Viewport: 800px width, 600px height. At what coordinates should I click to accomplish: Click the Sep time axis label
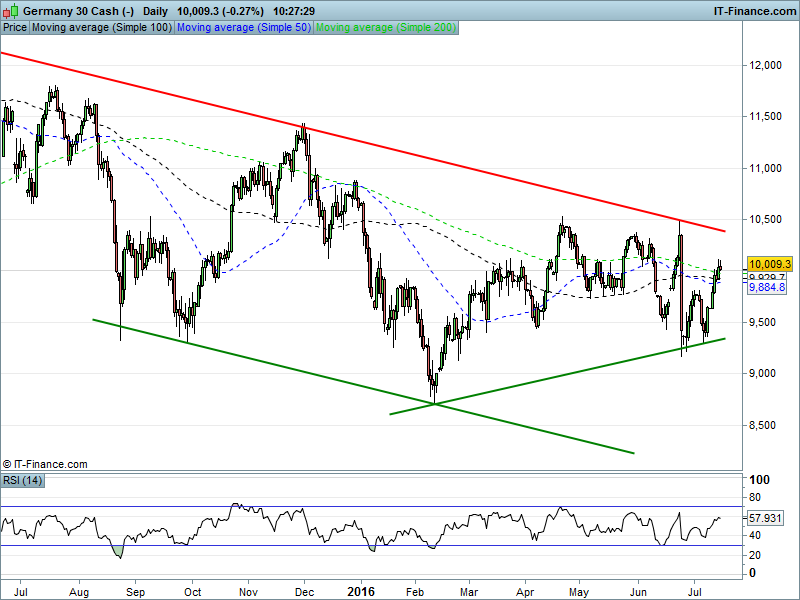[x=135, y=592]
